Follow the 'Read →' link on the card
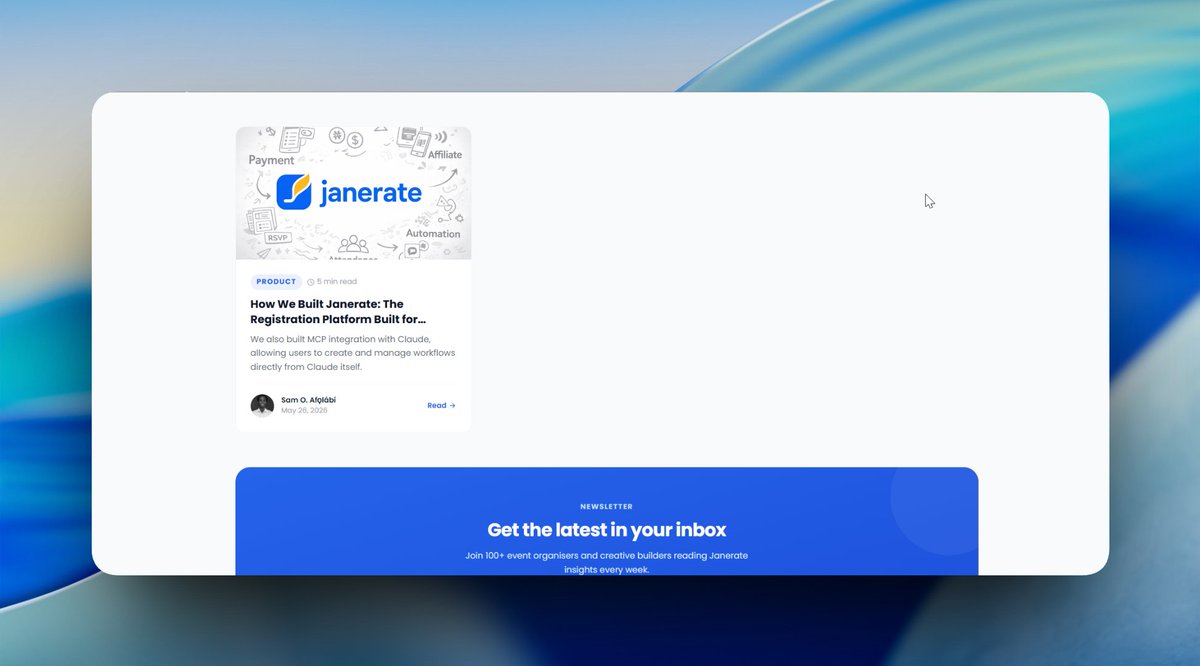Image resolution: width=1200 pixels, height=666 pixels. (x=441, y=405)
